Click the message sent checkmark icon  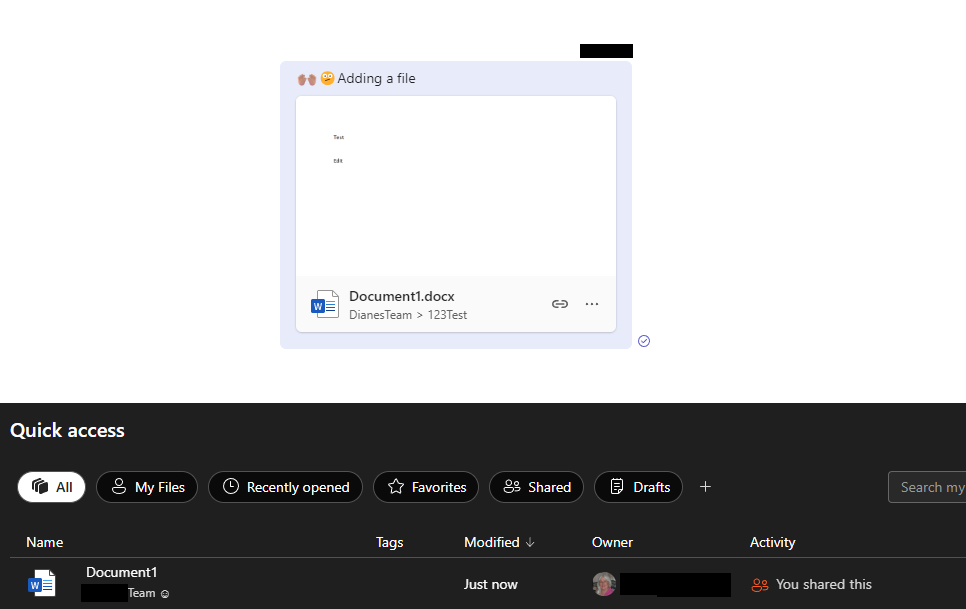(x=644, y=341)
